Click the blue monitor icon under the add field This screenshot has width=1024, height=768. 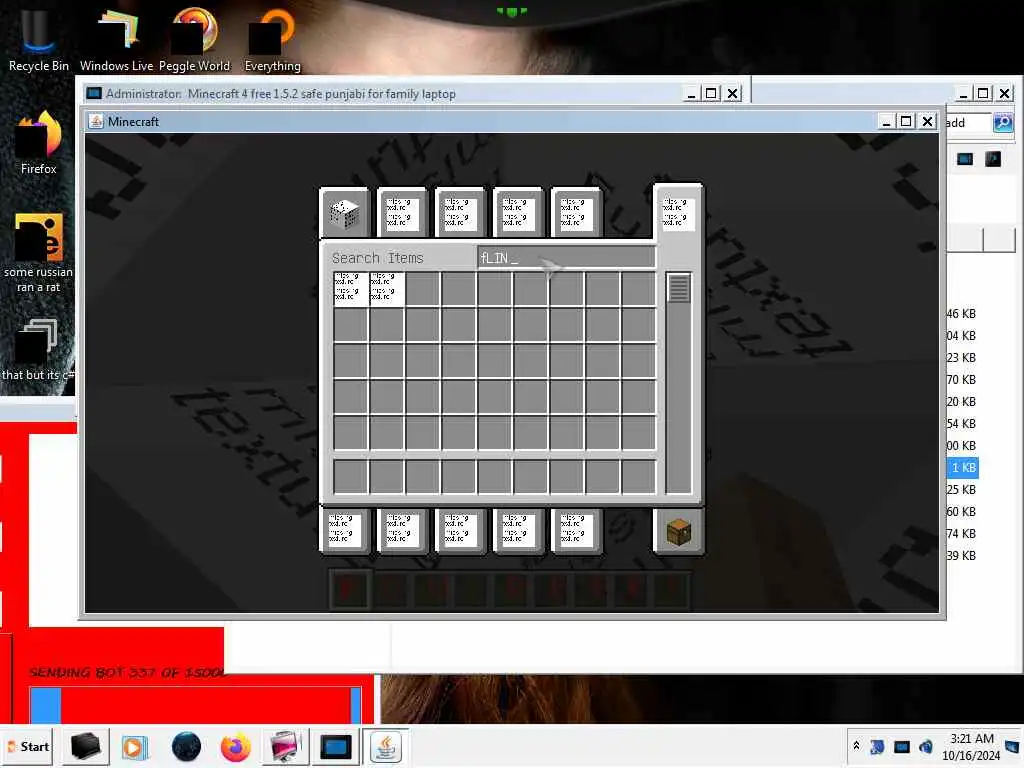pyautogui.click(x=965, y=159)
